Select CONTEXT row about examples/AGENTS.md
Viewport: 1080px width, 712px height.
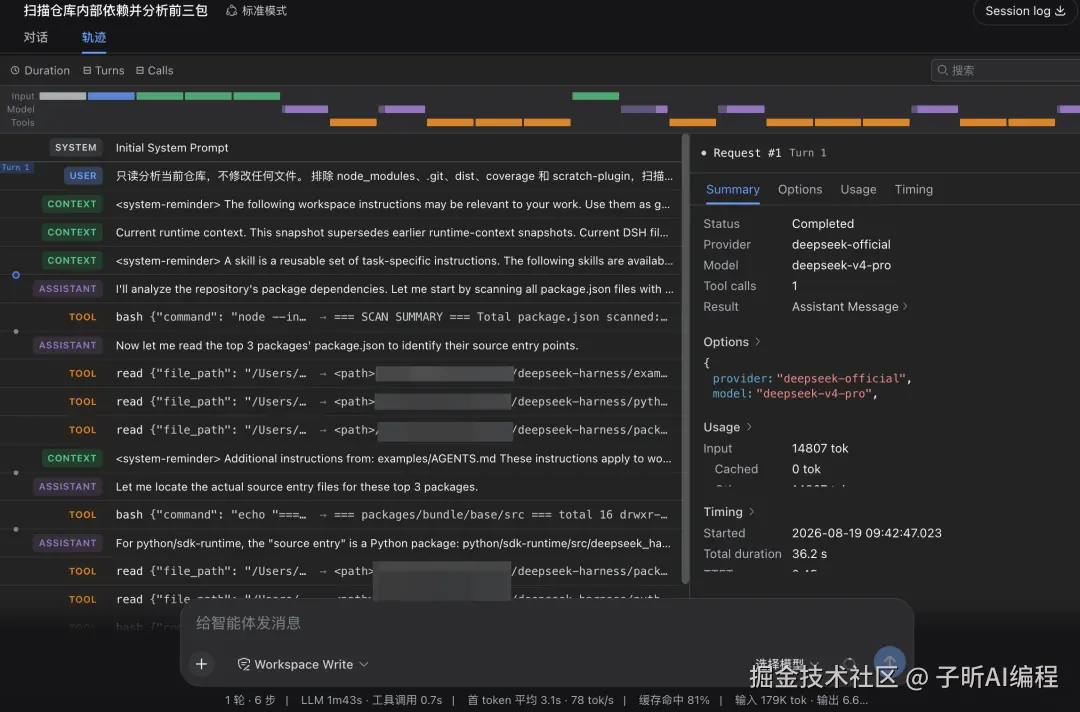341,458
